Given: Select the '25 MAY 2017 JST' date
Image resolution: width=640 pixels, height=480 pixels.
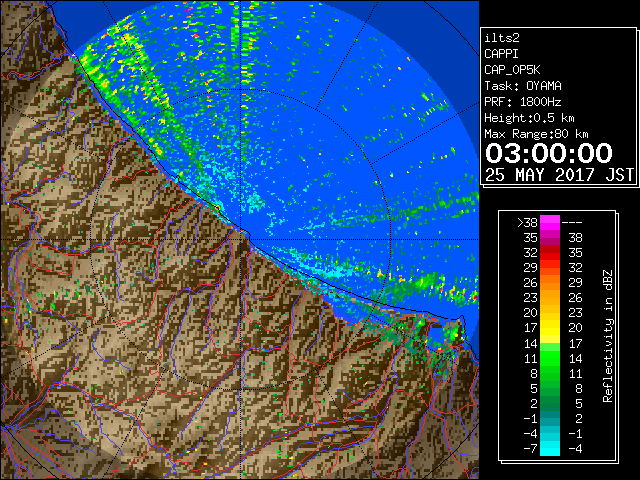Looking at the screenshot, I should point(560,175).
